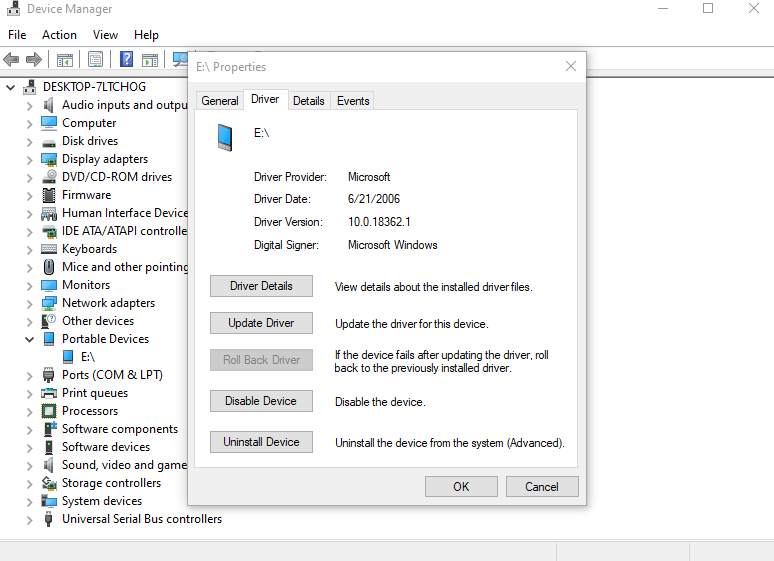Viewport: 774px width, 561px height.
Task: Expand the System devices category
Action: click(x=30, y=502)
